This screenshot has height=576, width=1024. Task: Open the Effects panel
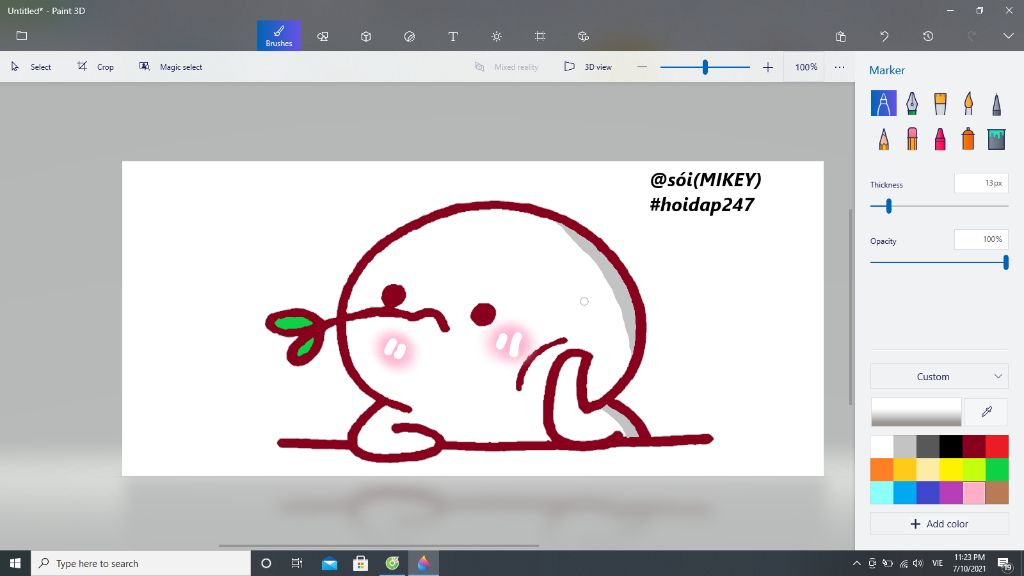tap(495, 35)
